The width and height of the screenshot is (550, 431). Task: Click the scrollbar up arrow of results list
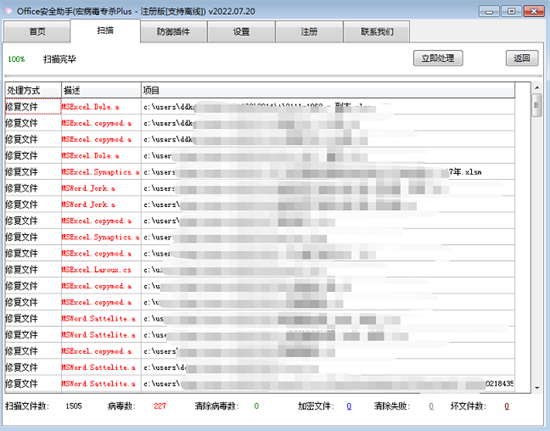point(537,87)
